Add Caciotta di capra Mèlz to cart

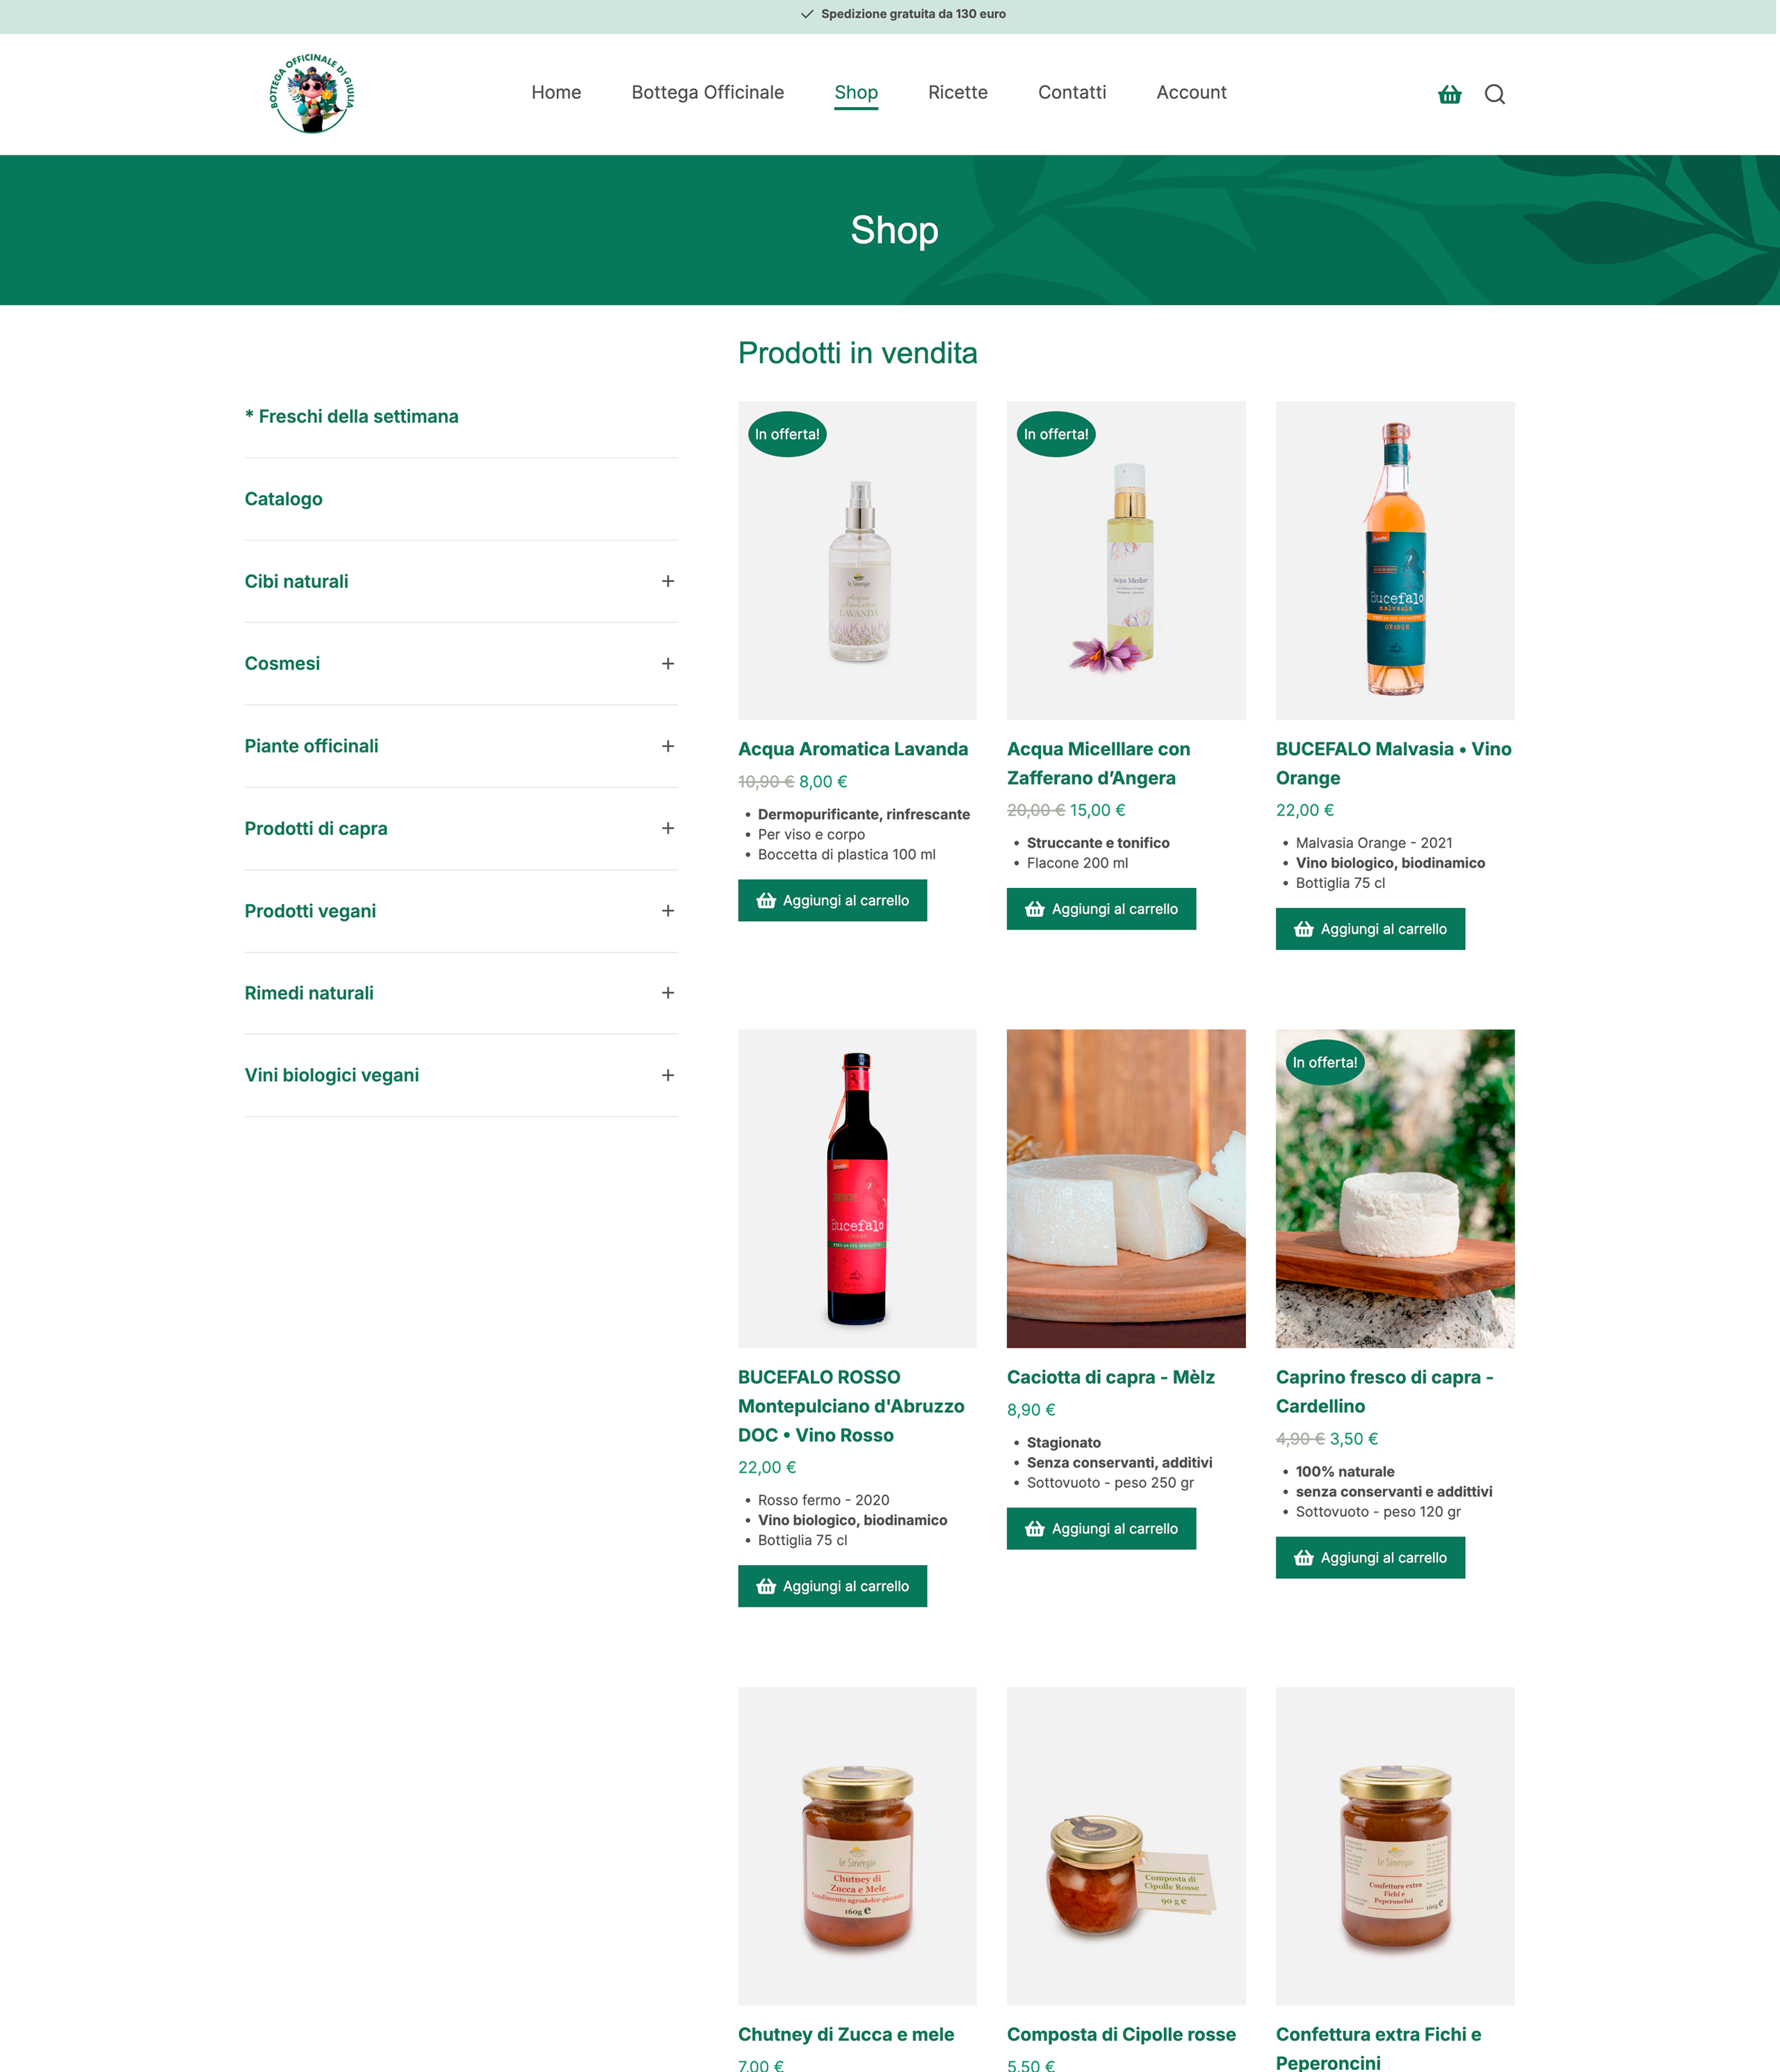pos(1101,1528)
